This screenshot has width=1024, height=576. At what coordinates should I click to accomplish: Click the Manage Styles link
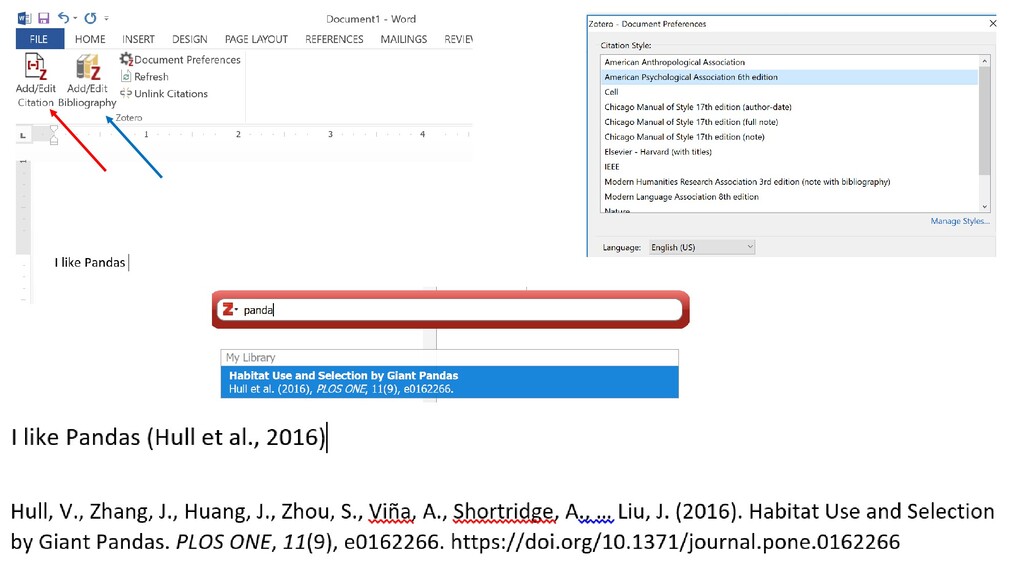pos(959,221)
